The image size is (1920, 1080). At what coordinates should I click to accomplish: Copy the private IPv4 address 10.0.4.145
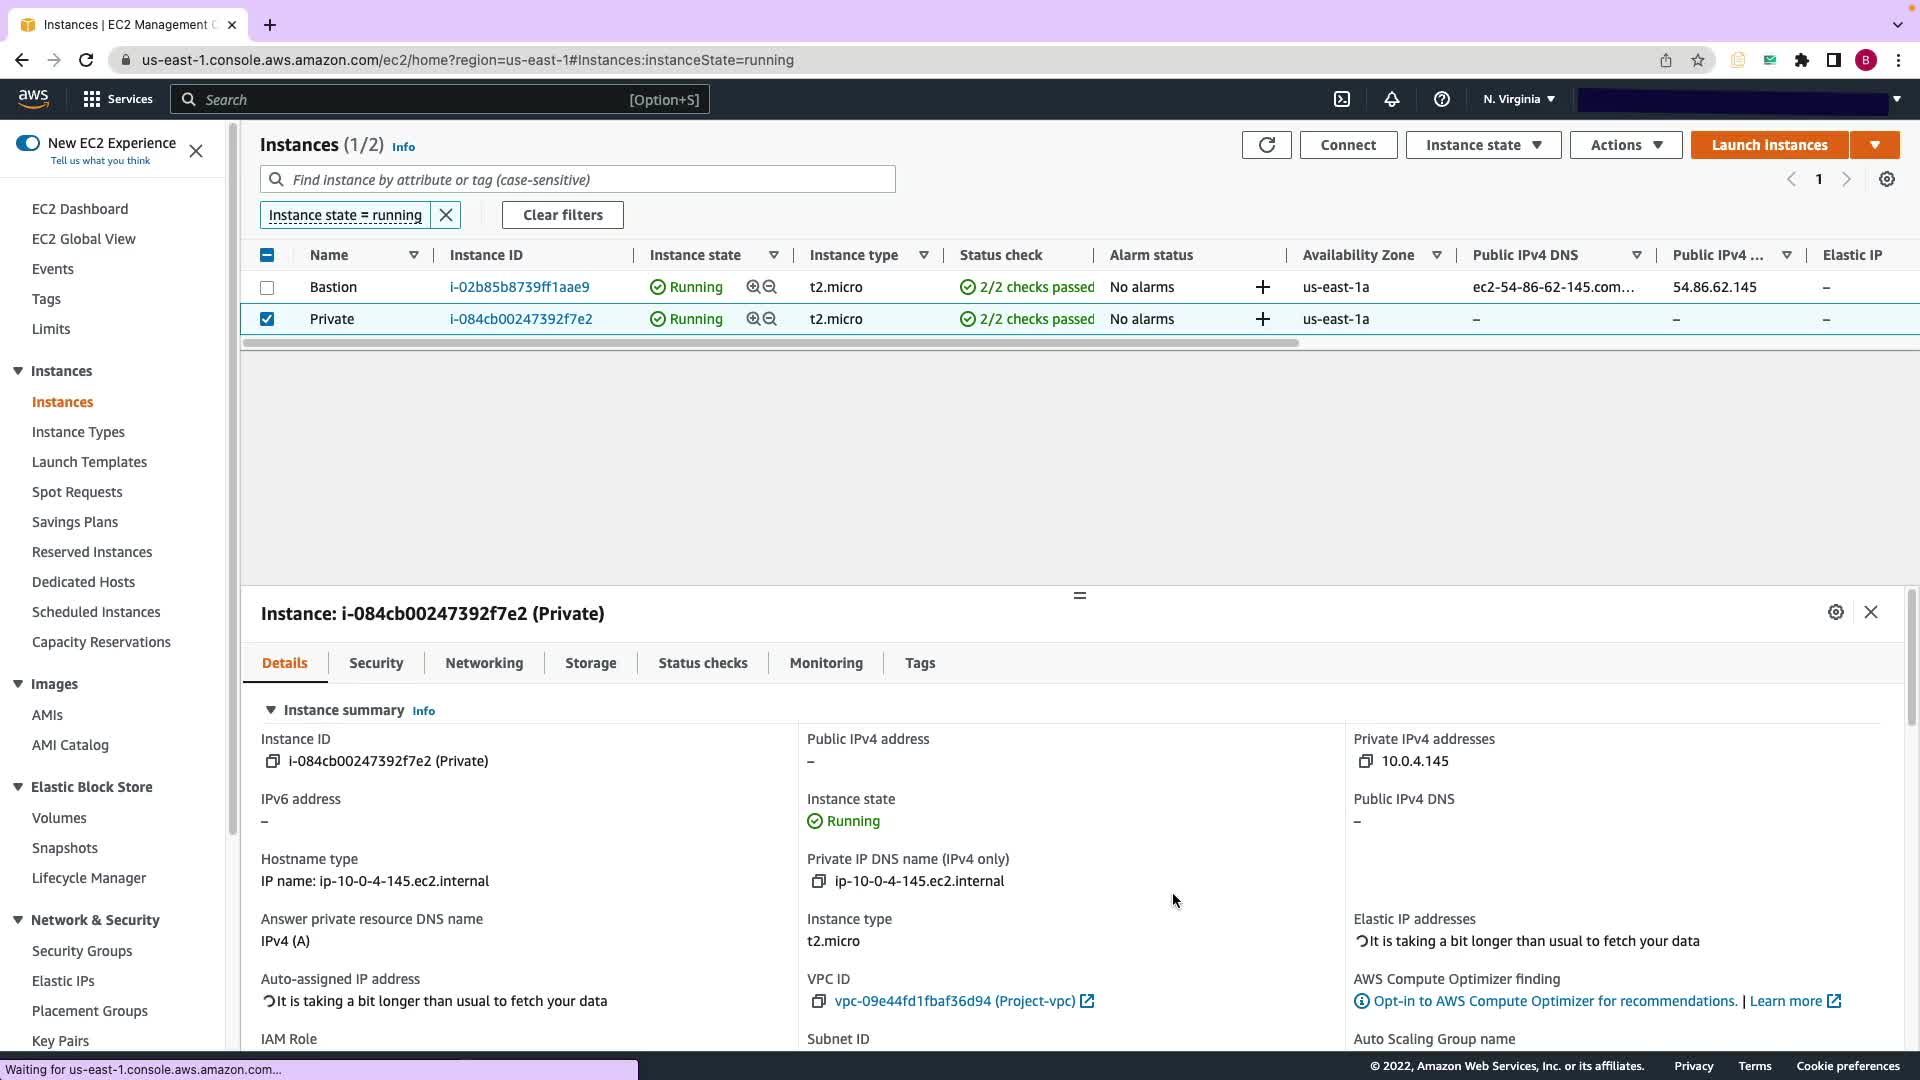point(1365,761)
